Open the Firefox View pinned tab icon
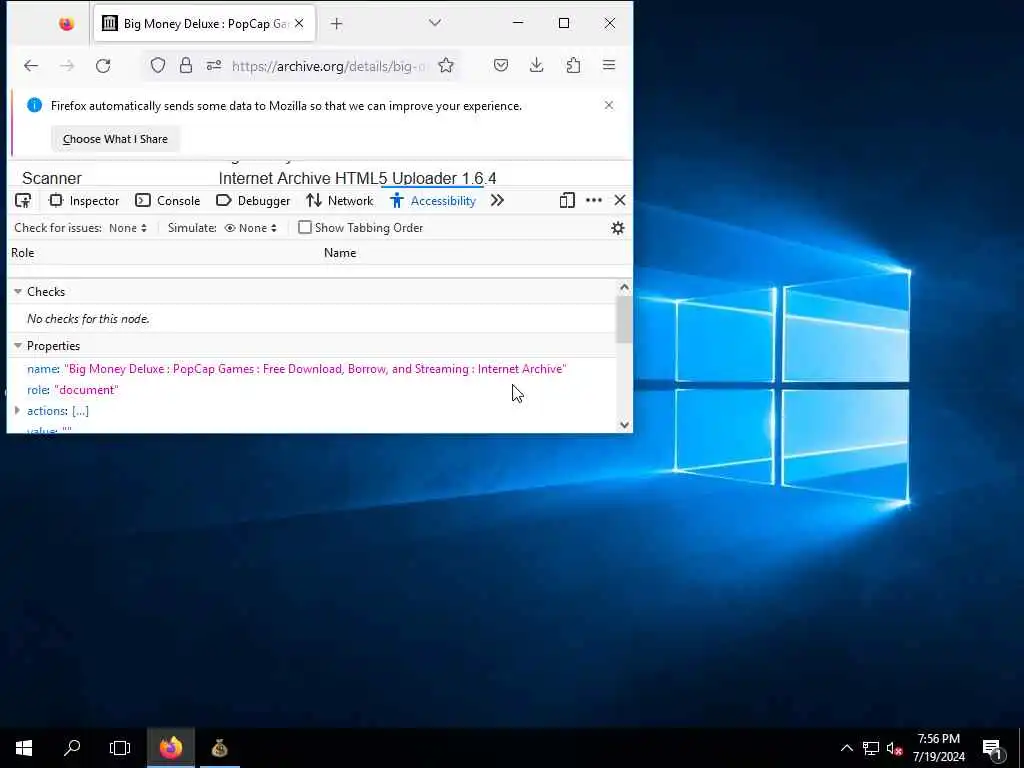 (x=66, y=24)
